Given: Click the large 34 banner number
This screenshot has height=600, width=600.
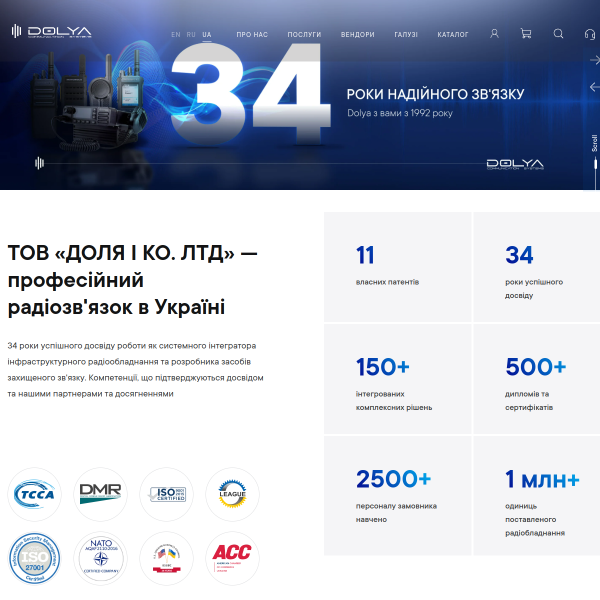Looking at the screenshot, I should pos(251,94).
